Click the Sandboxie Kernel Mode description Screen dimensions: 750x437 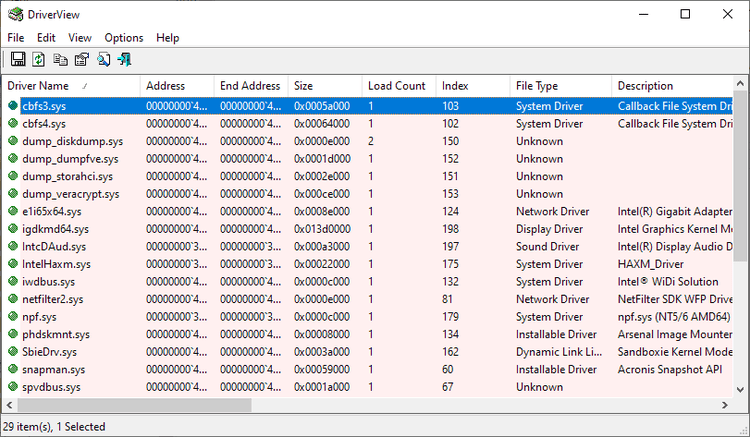click(x=675, y=351)
